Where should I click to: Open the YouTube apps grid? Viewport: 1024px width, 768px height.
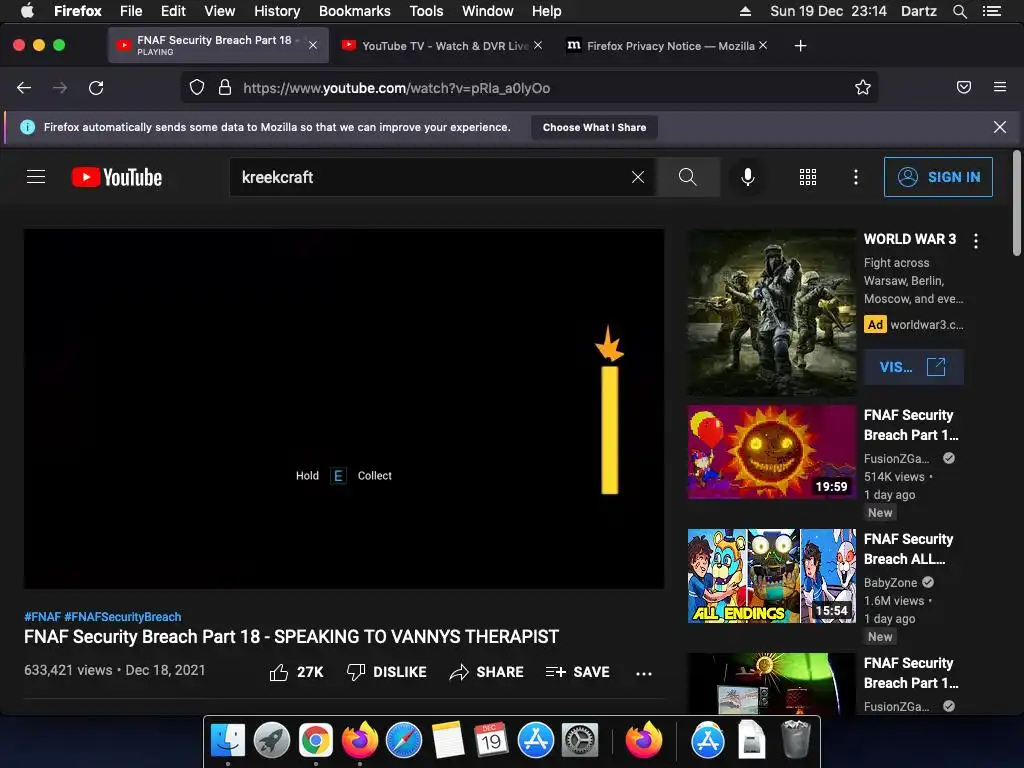click(808, 177)
